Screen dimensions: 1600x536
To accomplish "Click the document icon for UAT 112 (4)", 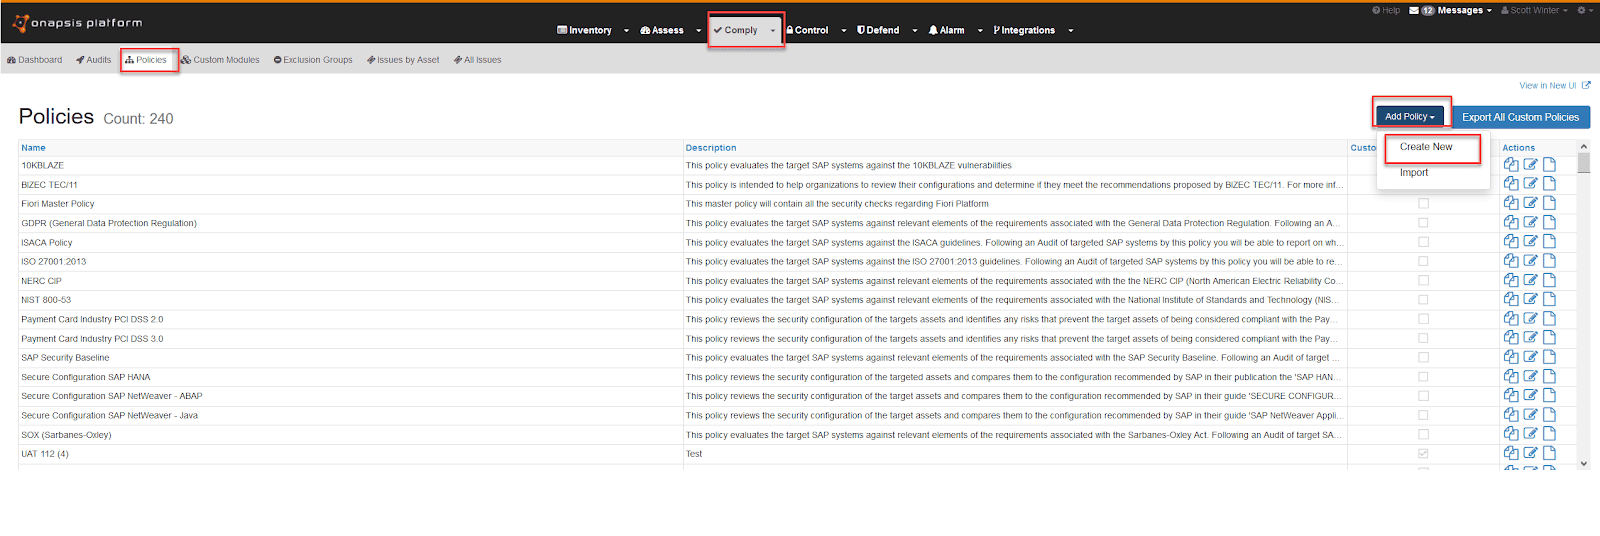I will click(x=1549, y=453).
